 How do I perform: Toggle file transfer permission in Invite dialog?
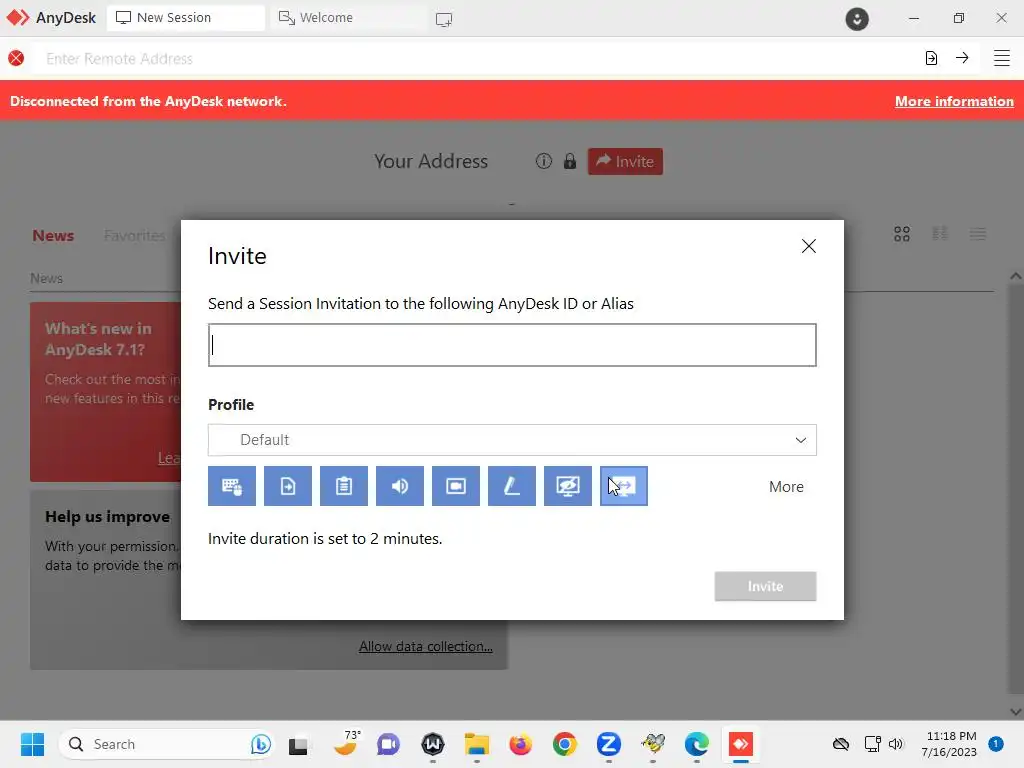click(x=288, y=486)
